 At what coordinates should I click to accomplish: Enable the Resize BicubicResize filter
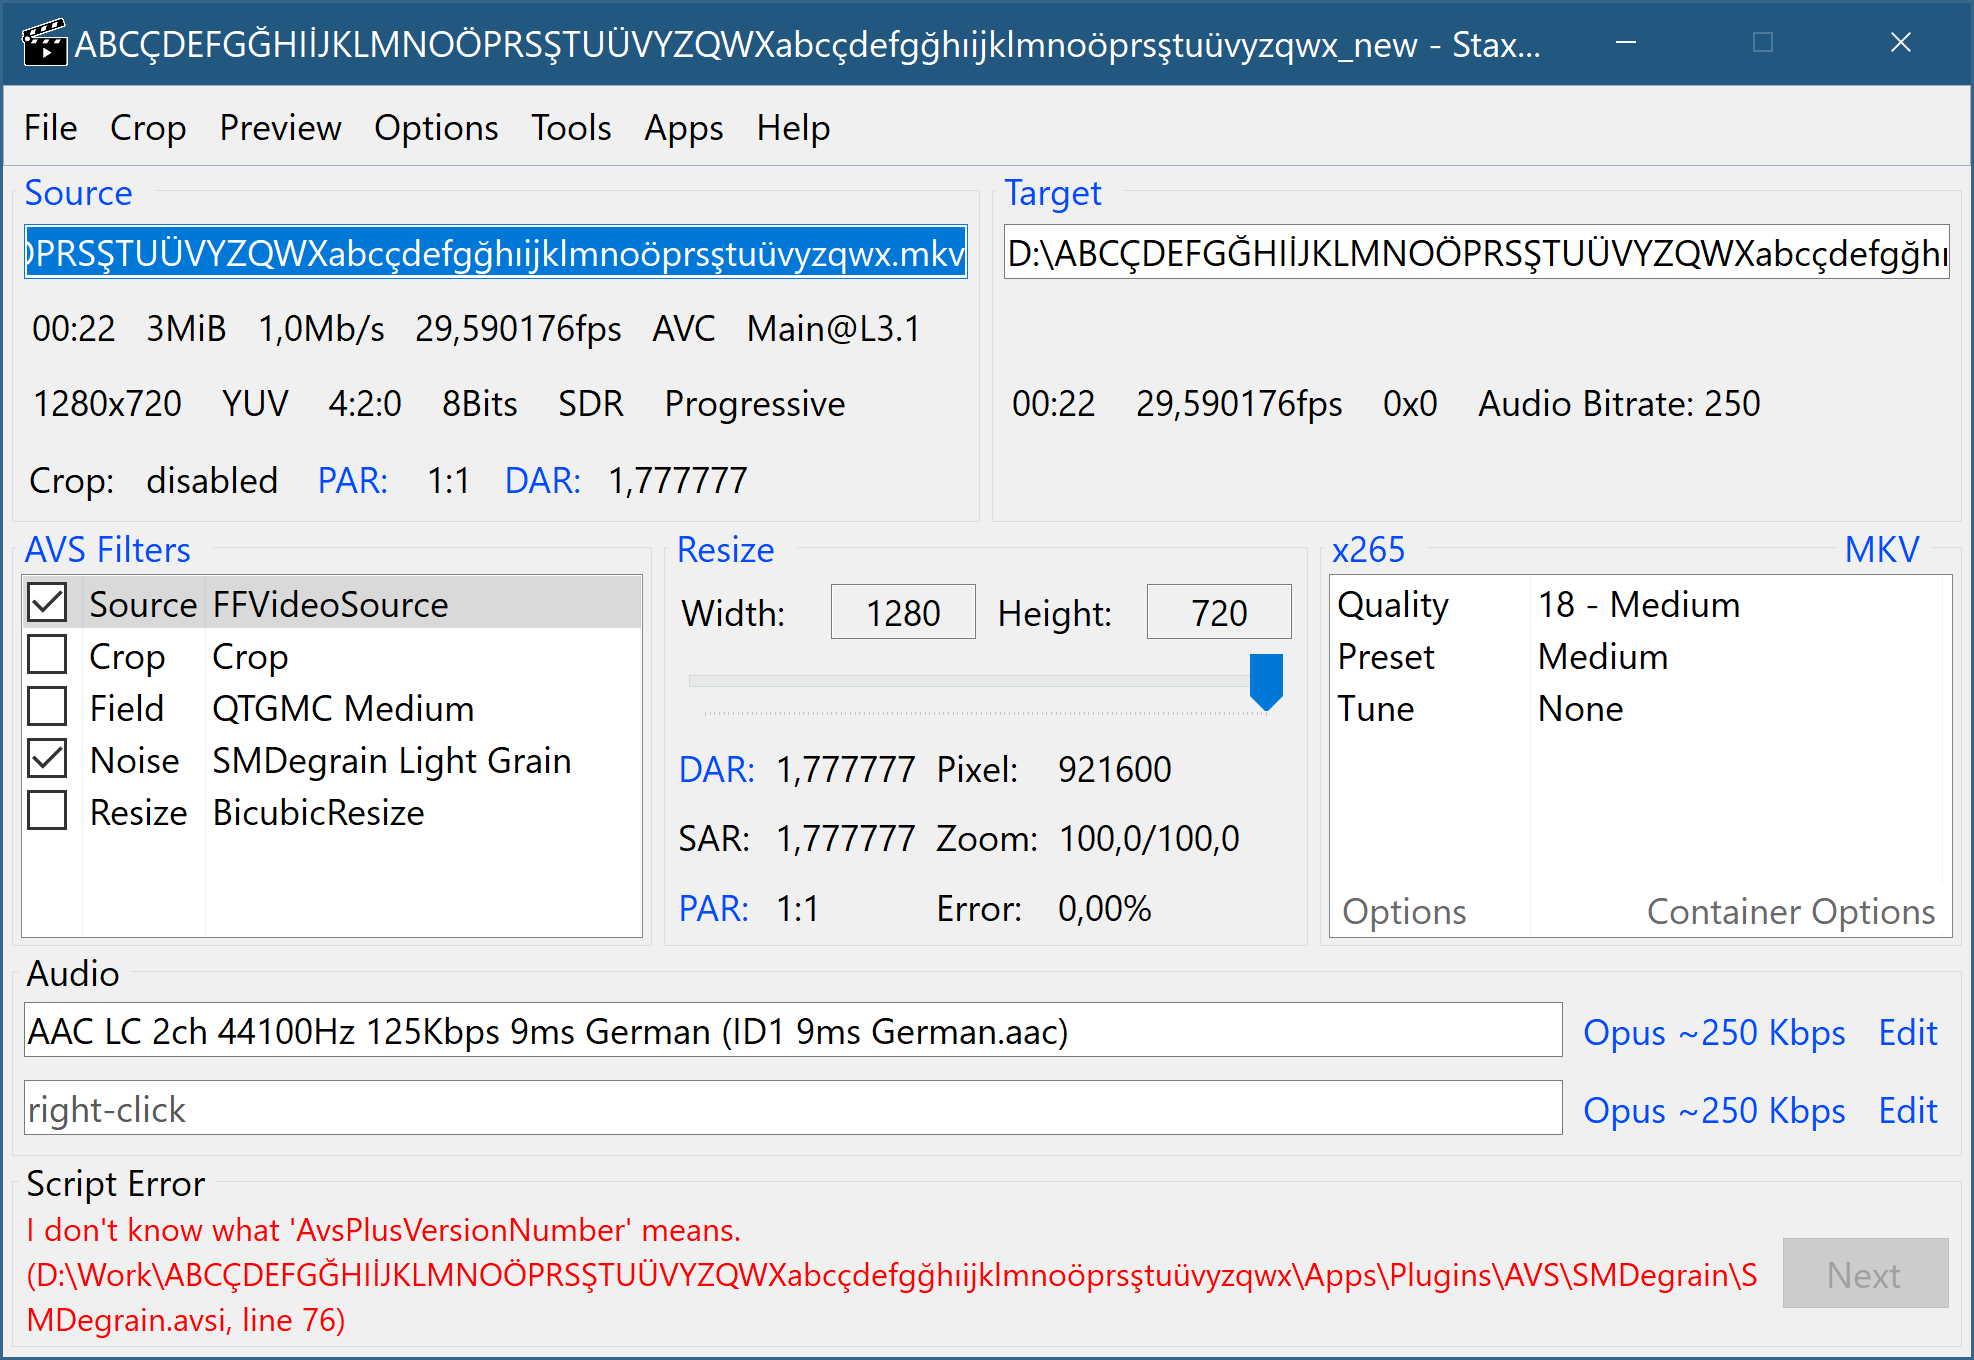coord(47,811)
